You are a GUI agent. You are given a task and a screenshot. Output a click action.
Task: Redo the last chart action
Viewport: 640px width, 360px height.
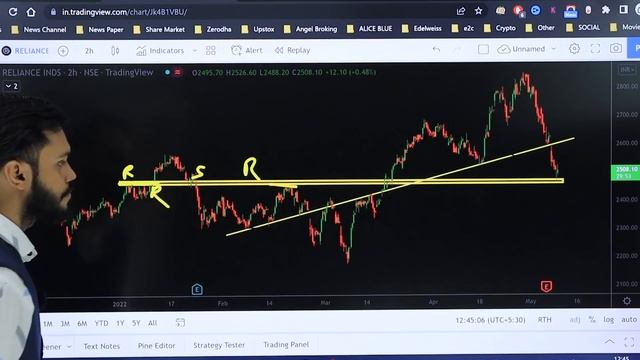coord(458,49)
